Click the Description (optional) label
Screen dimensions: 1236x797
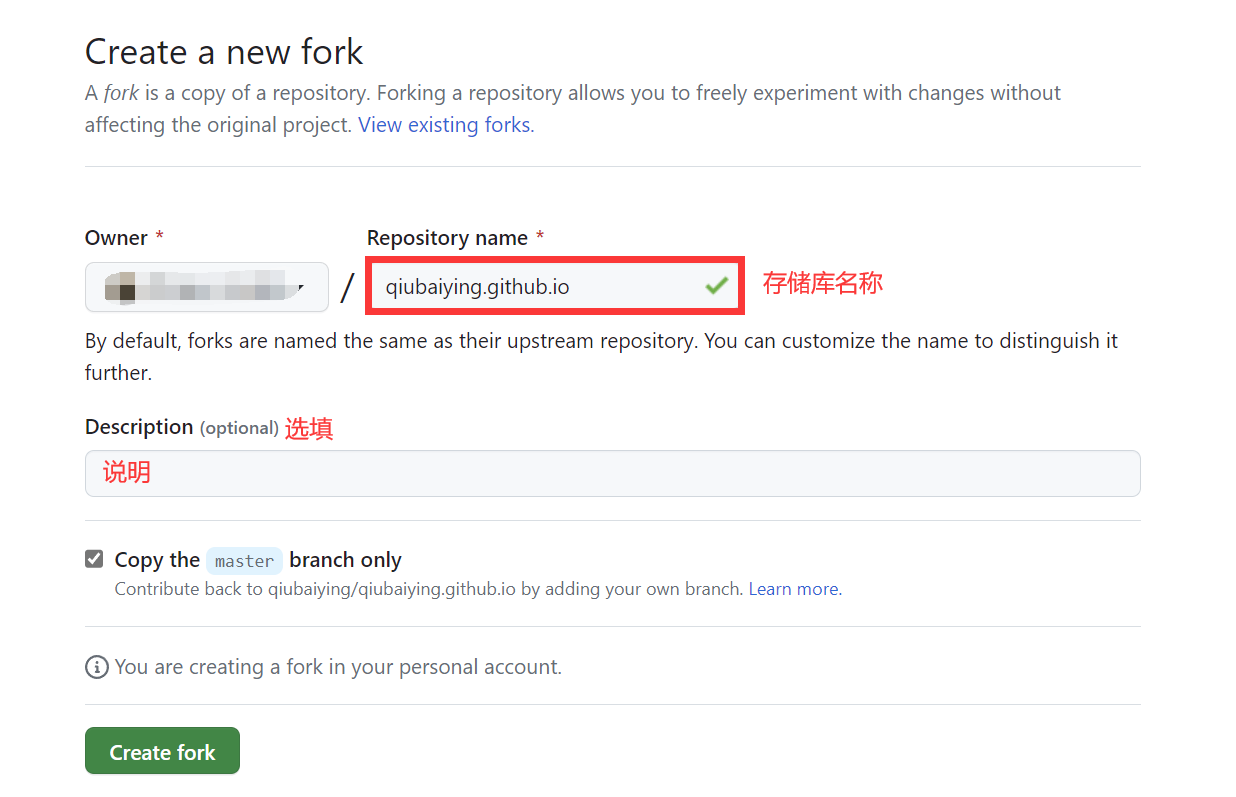coord(181,427)
